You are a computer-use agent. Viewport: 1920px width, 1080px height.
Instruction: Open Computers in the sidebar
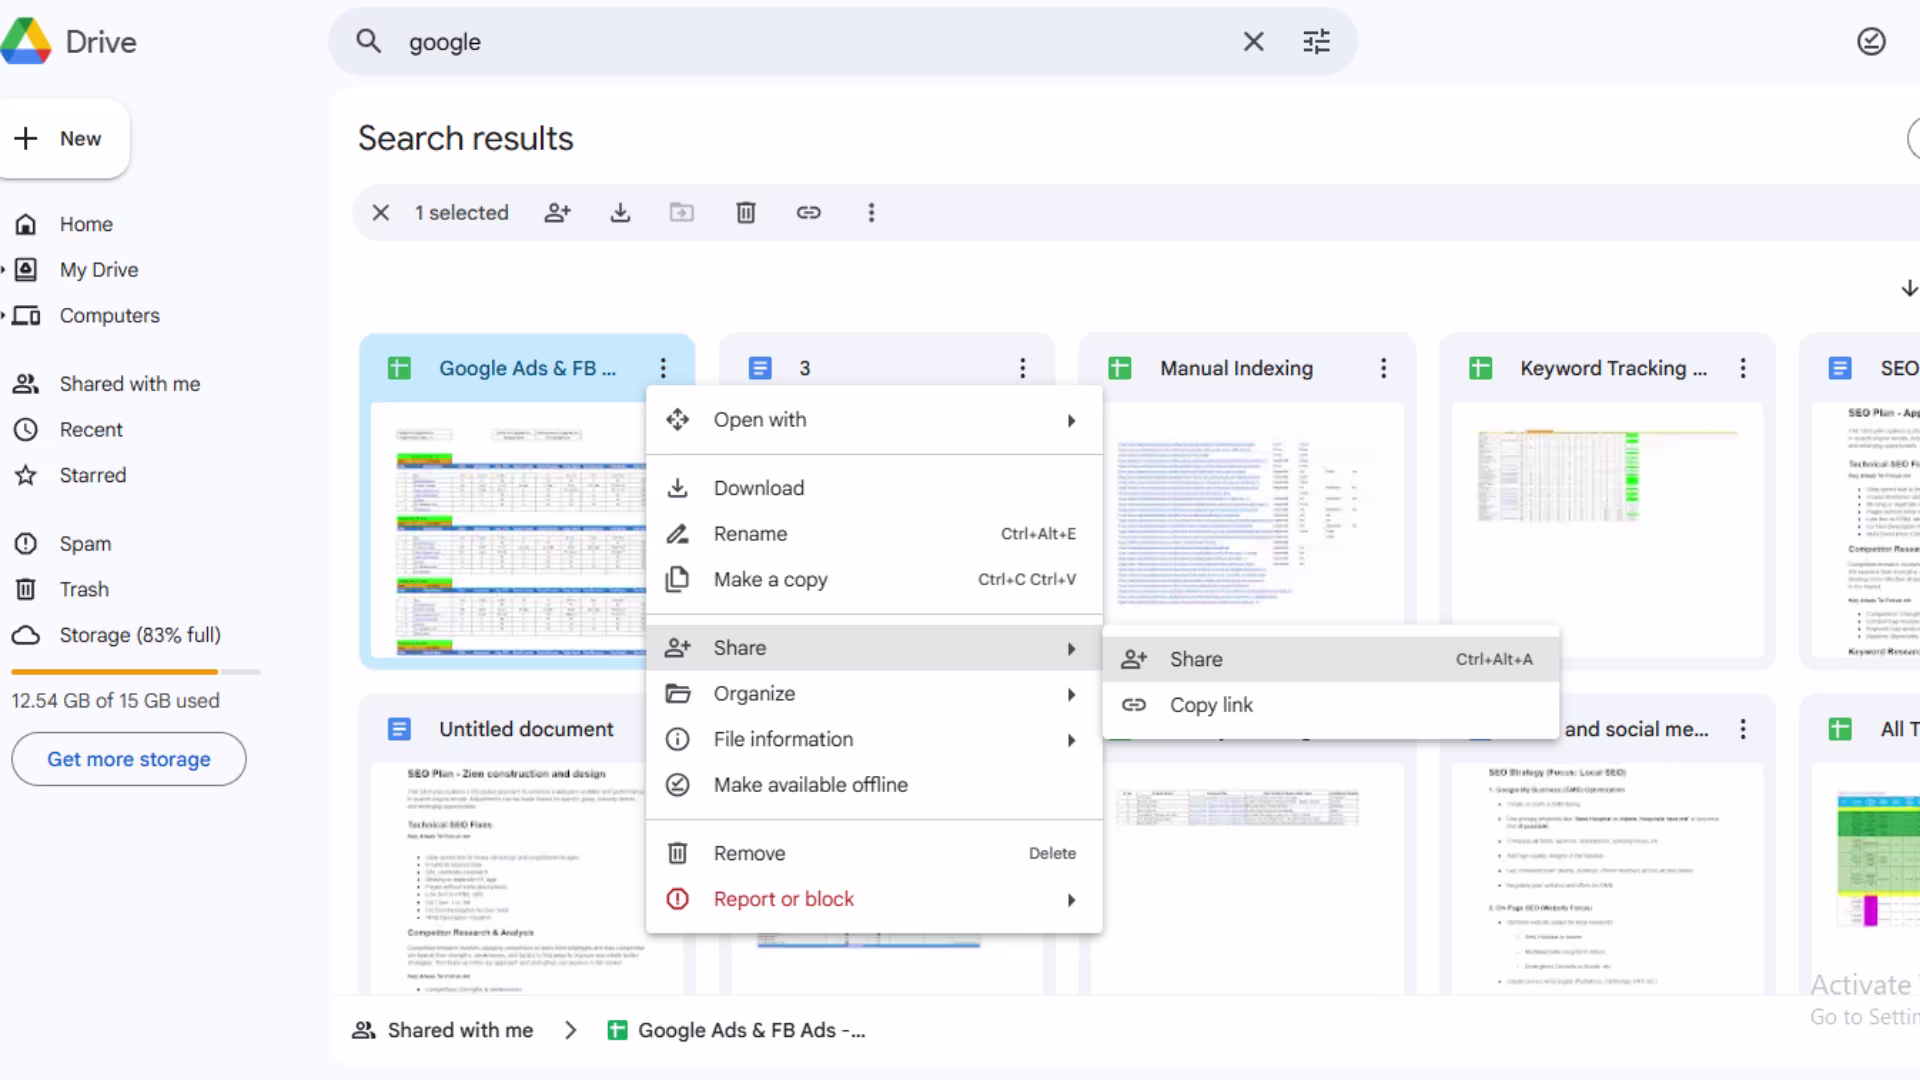click(x=109, y=316)
